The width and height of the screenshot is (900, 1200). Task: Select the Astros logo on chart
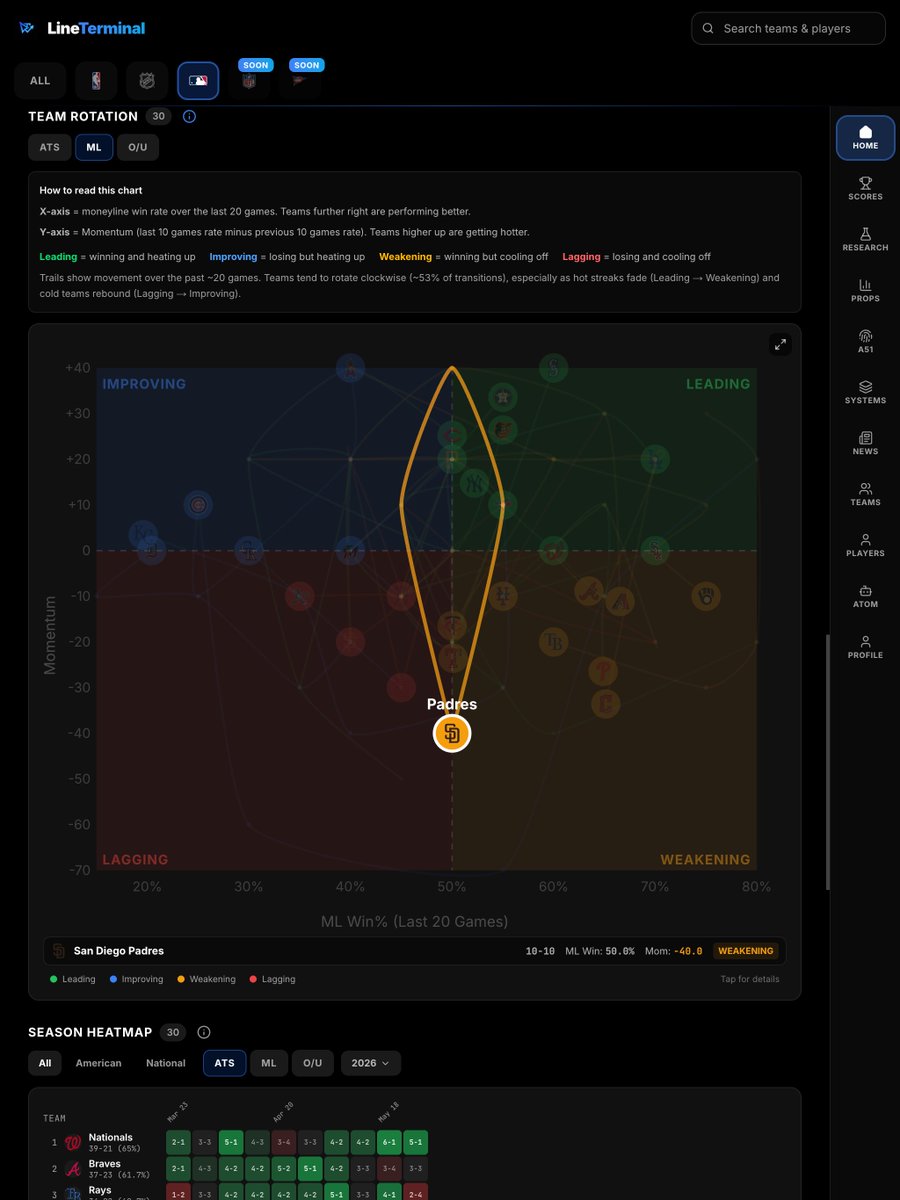click(503, 397)
